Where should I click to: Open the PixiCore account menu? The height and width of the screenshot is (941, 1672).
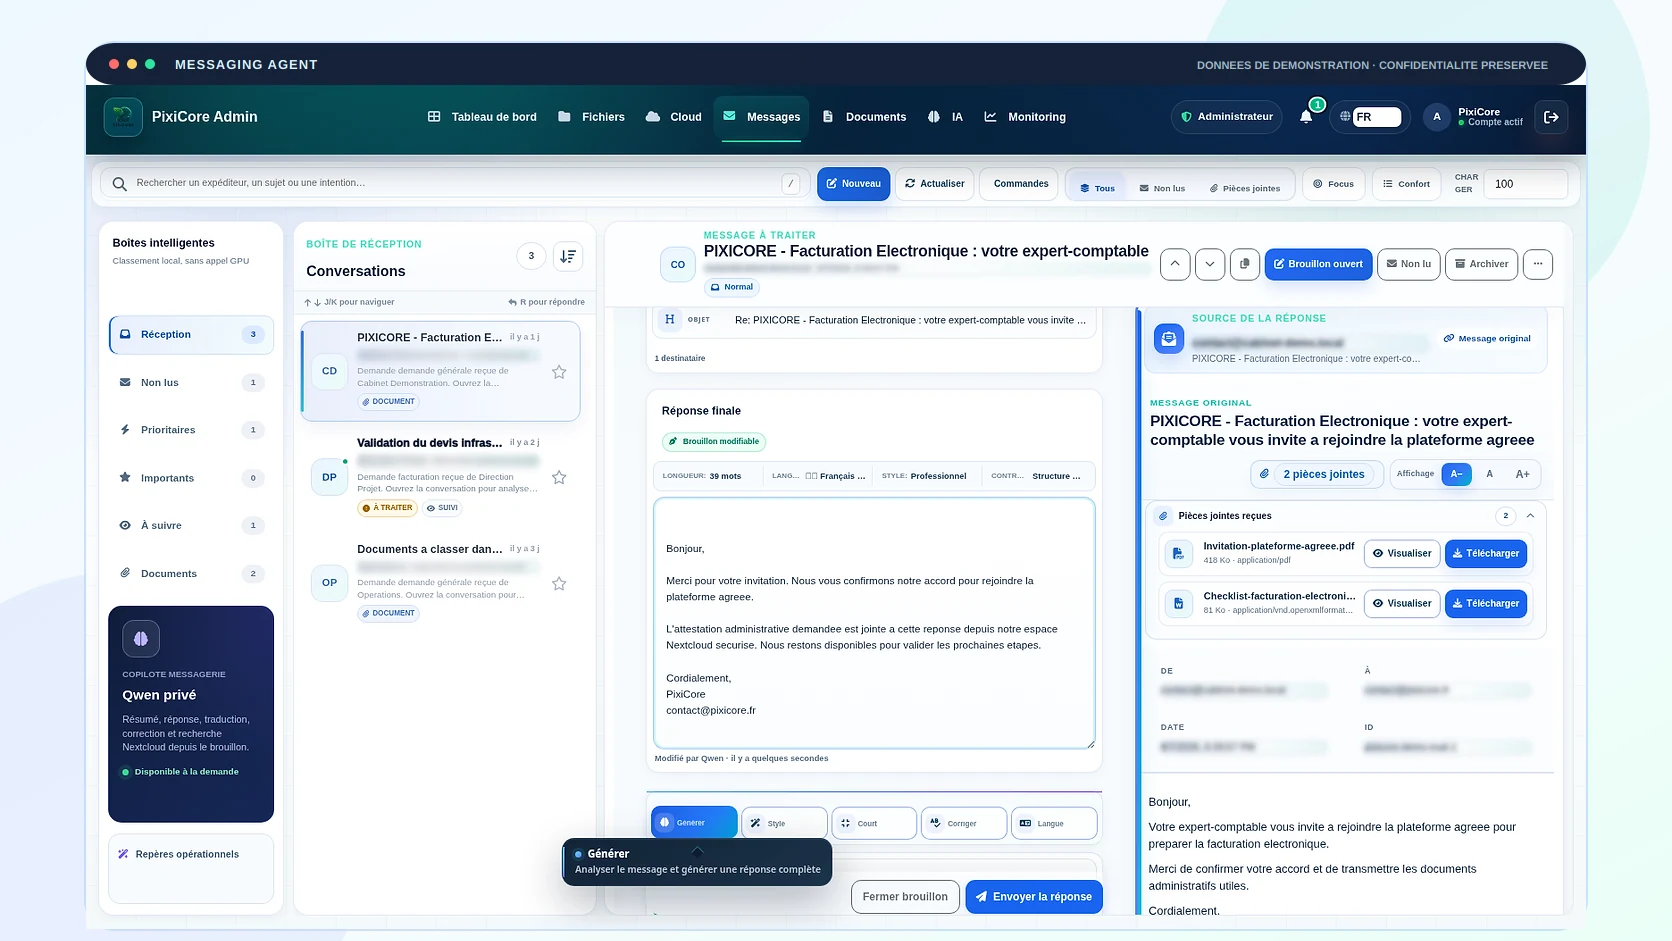point(1474,117)
